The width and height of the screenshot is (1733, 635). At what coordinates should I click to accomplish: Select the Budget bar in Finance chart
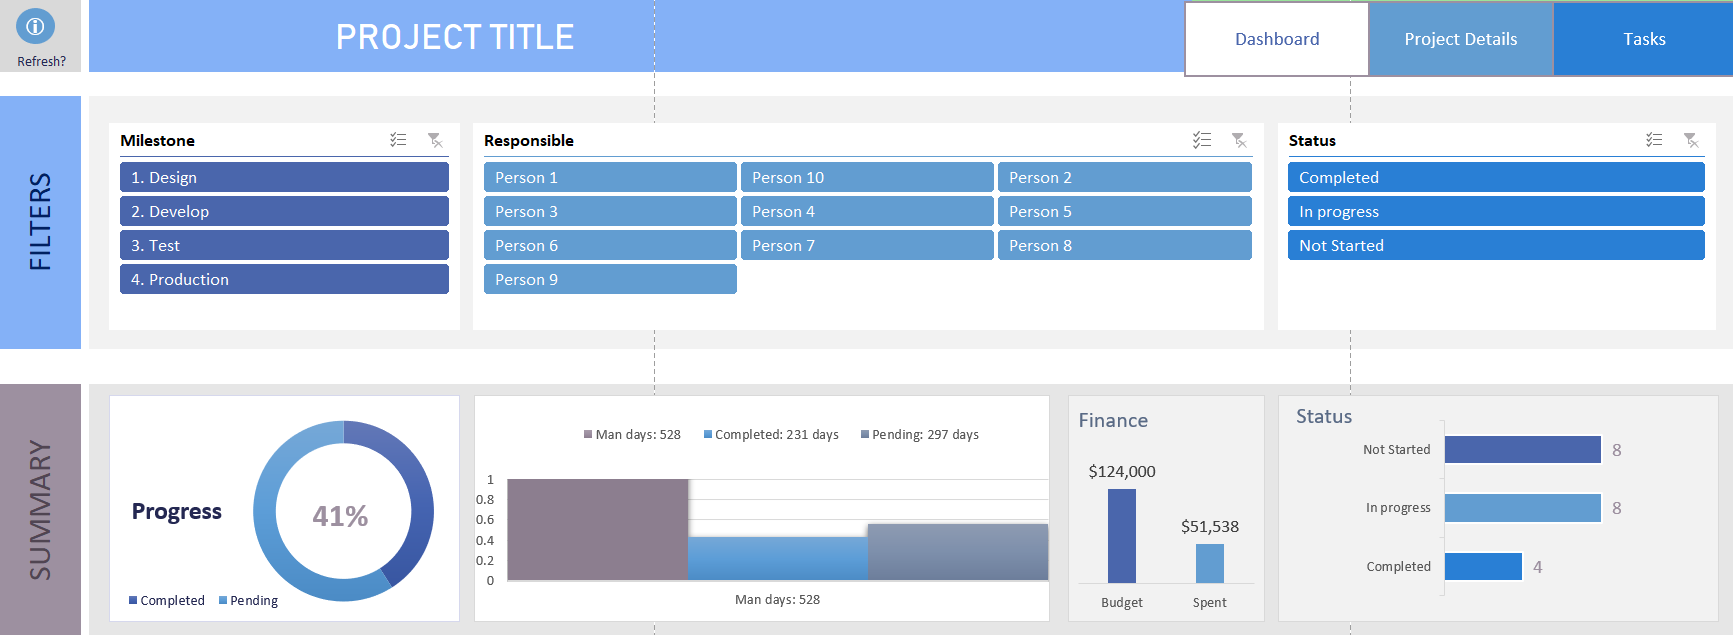[1122, 536]
